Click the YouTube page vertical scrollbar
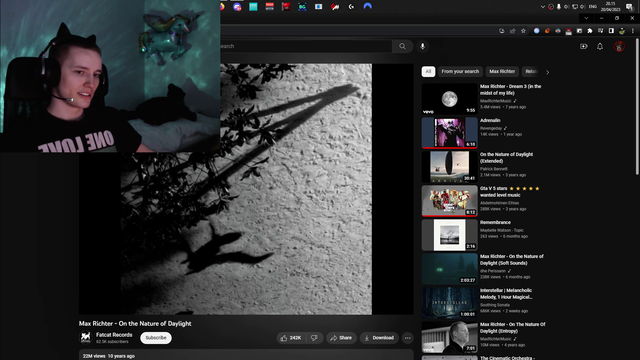This screenshot has width=640, height=360. [637, 107]
